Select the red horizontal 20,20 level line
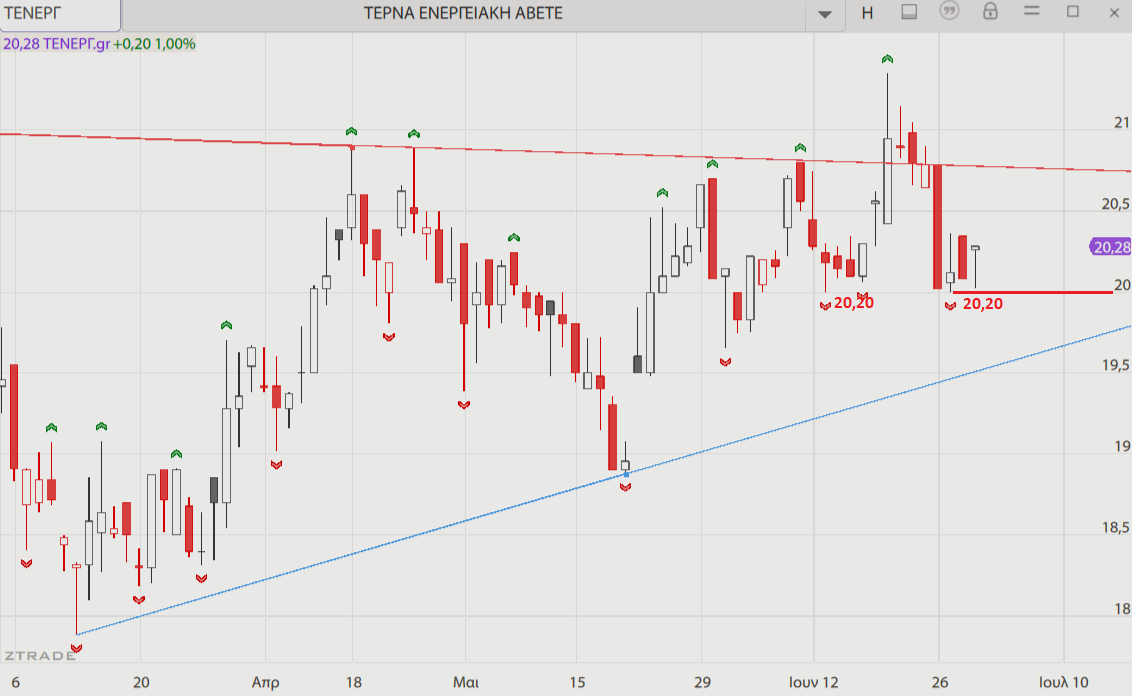The width and height of the screenshot is (1132, 696). click(x=1032, y=292)
